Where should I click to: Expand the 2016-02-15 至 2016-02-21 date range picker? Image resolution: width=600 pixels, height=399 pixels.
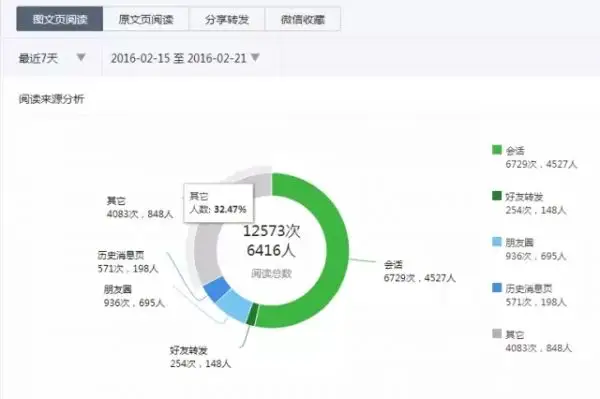[186, 58]
